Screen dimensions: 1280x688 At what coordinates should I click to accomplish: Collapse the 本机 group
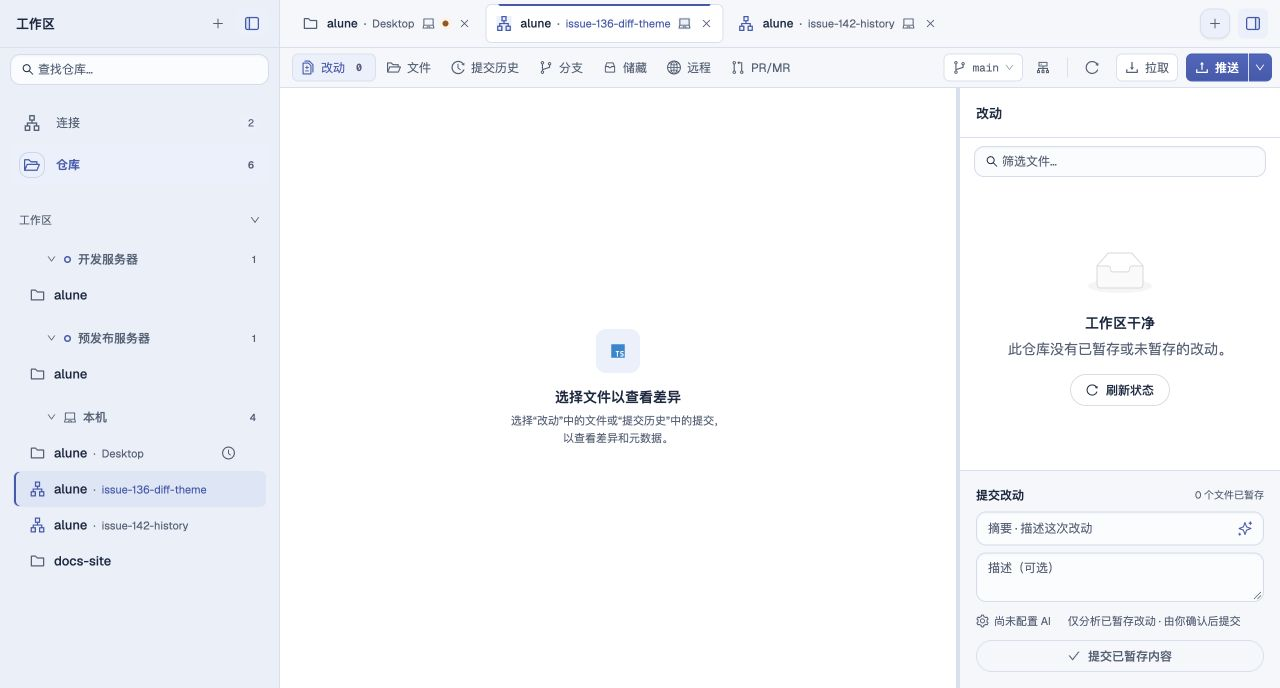[51, 417]
